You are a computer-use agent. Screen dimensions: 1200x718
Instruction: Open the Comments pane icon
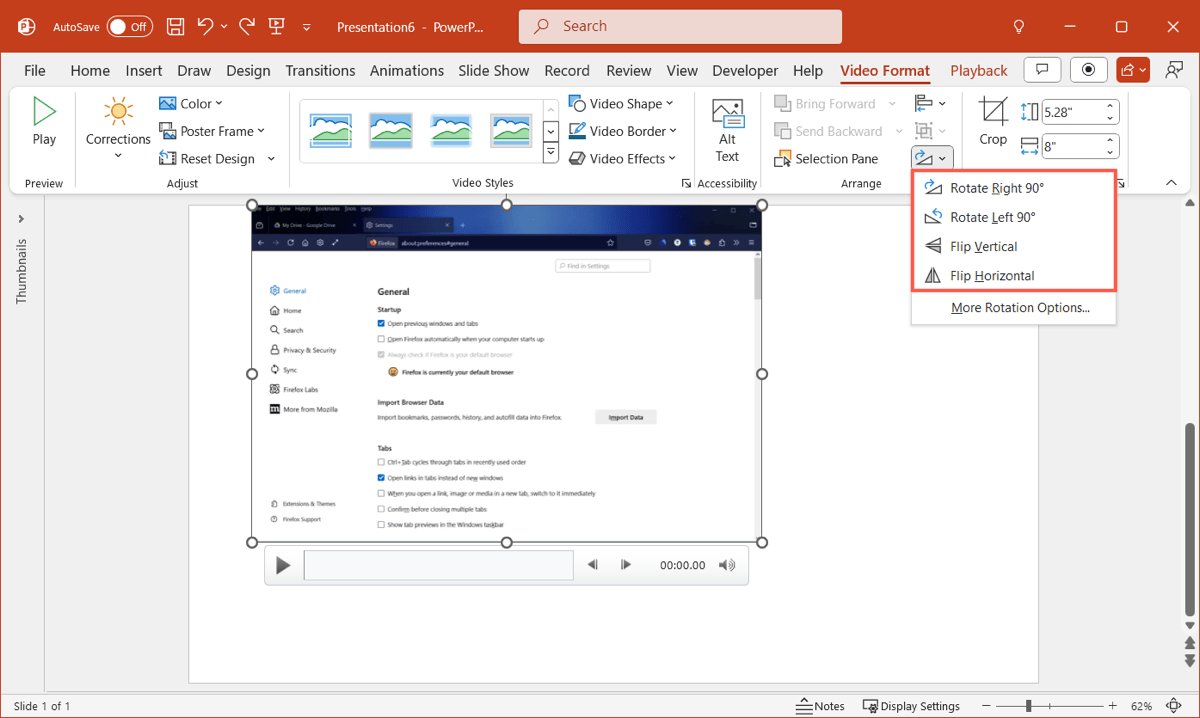[x=1042, y=70]
